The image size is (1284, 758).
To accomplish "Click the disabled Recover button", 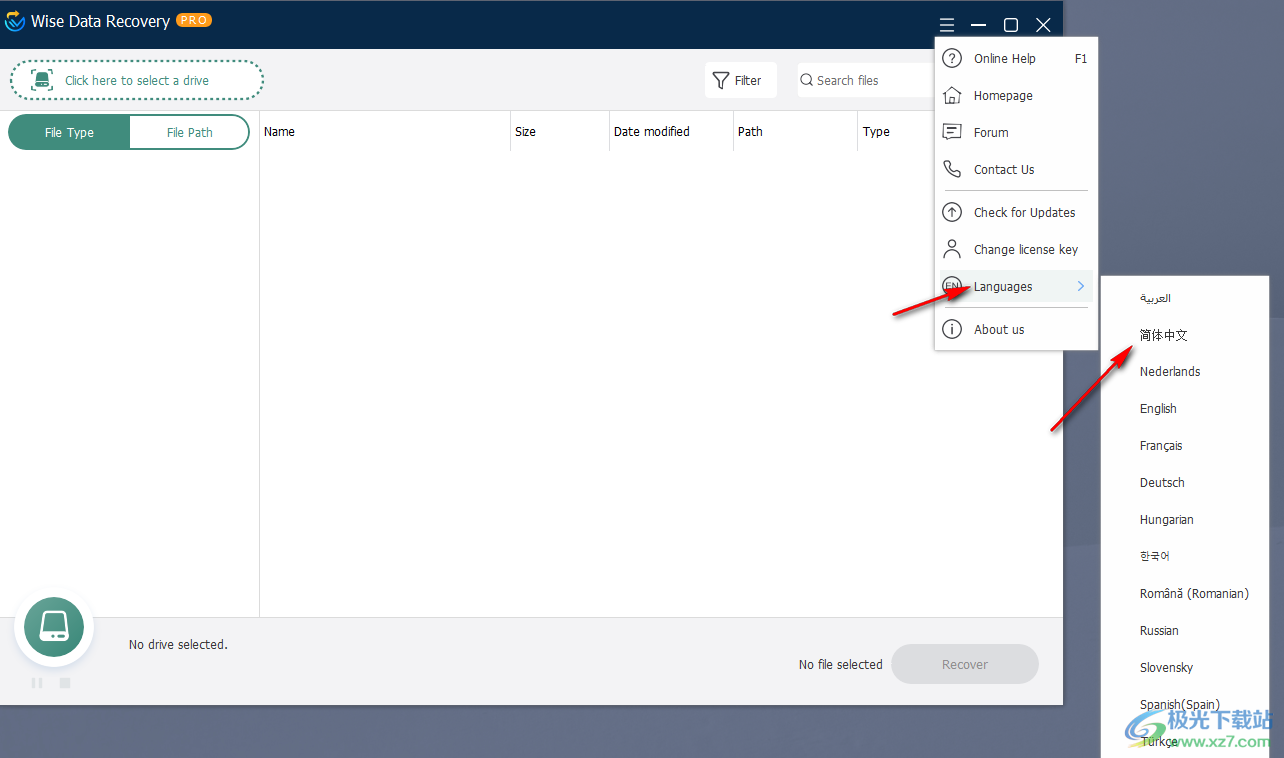I will (965, 664).
